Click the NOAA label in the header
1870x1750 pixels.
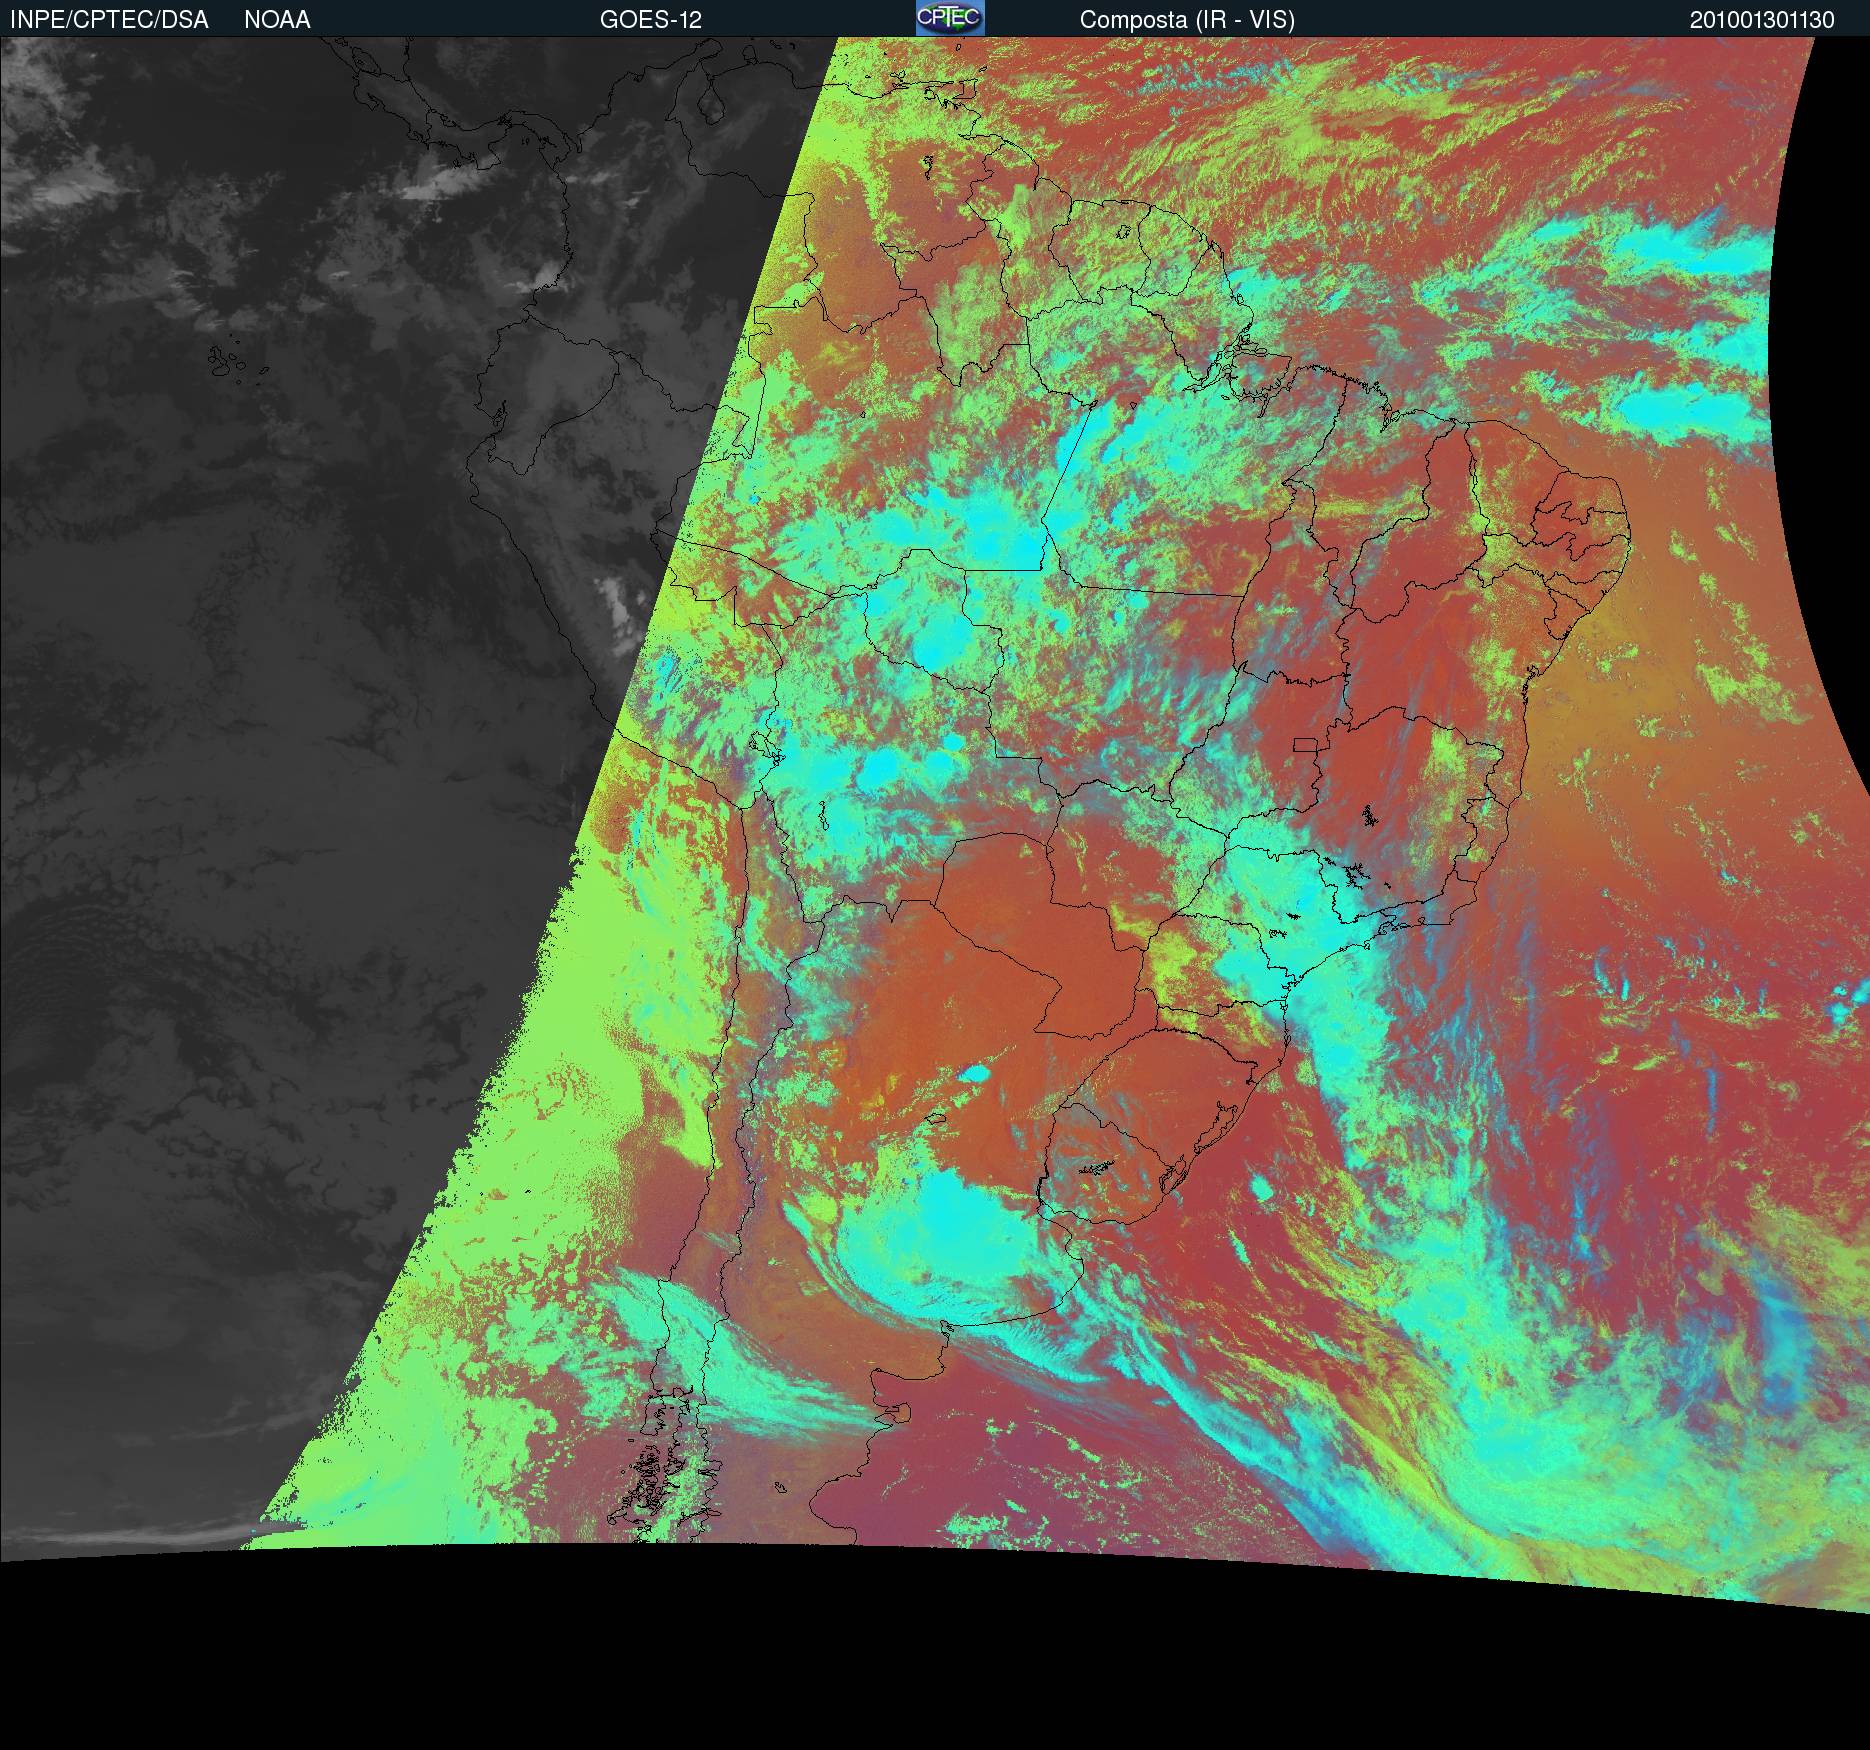277,20
